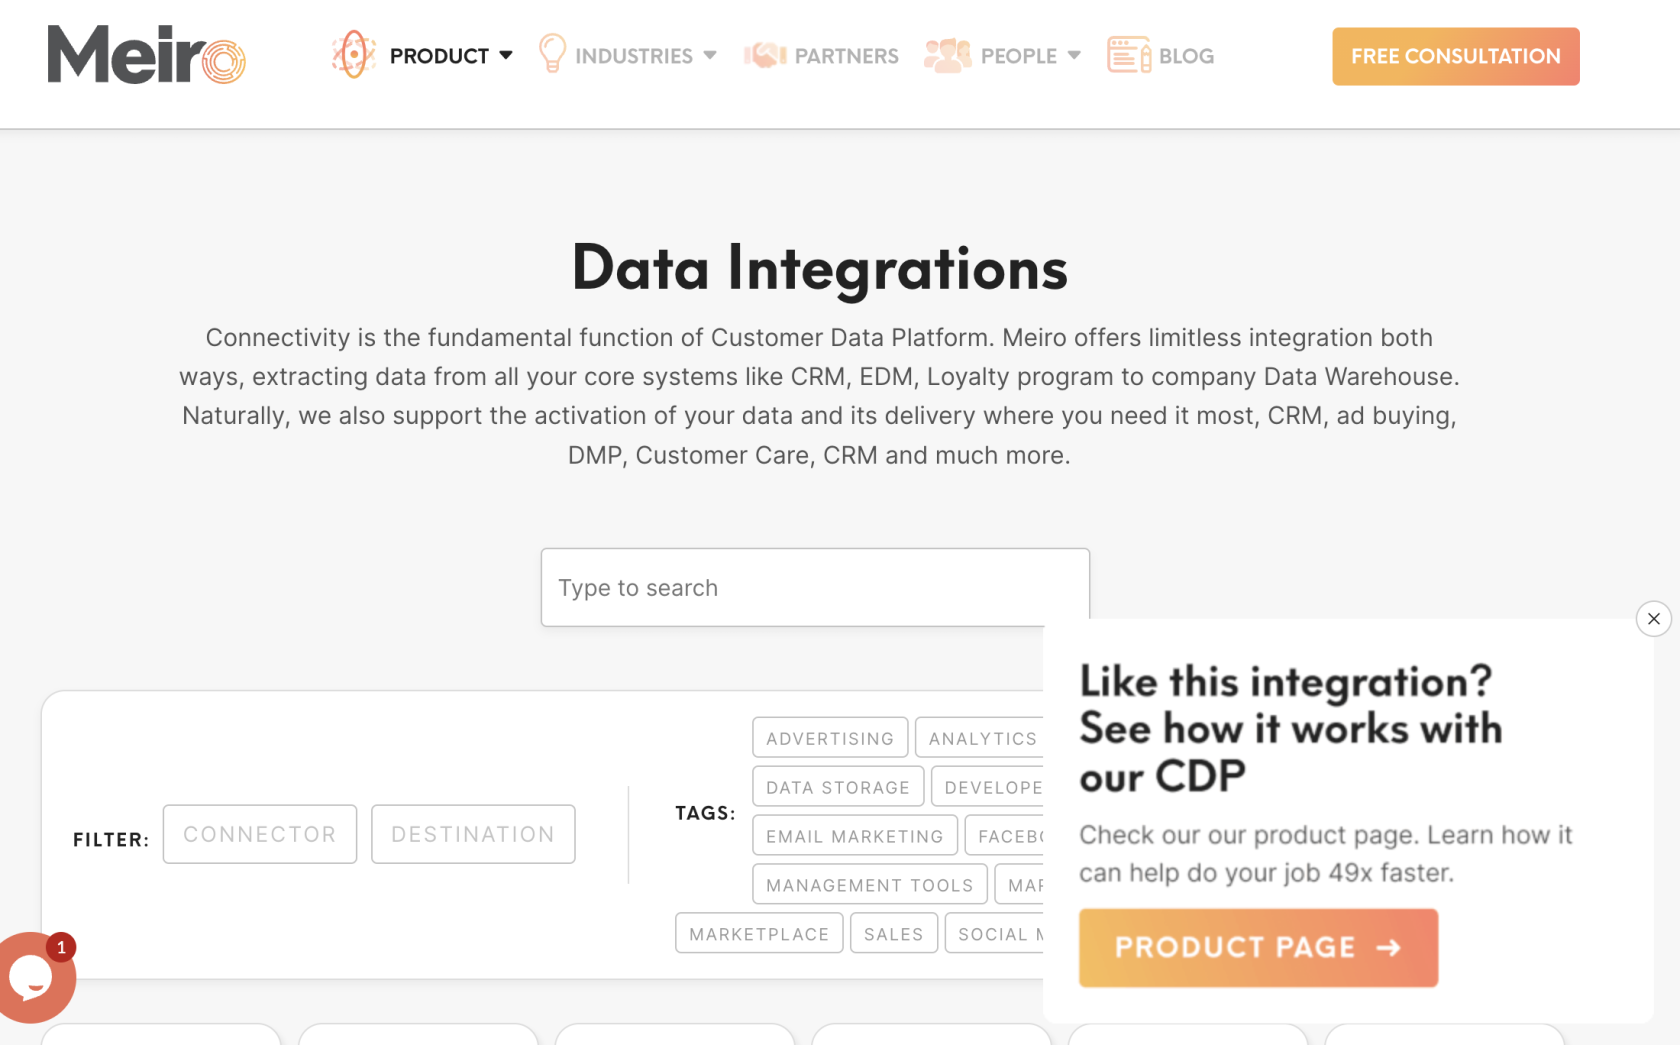This screenshot has width=1680, height=1045.
Task: Expand the People dropdown arrow
Action: pos(1074,55)
